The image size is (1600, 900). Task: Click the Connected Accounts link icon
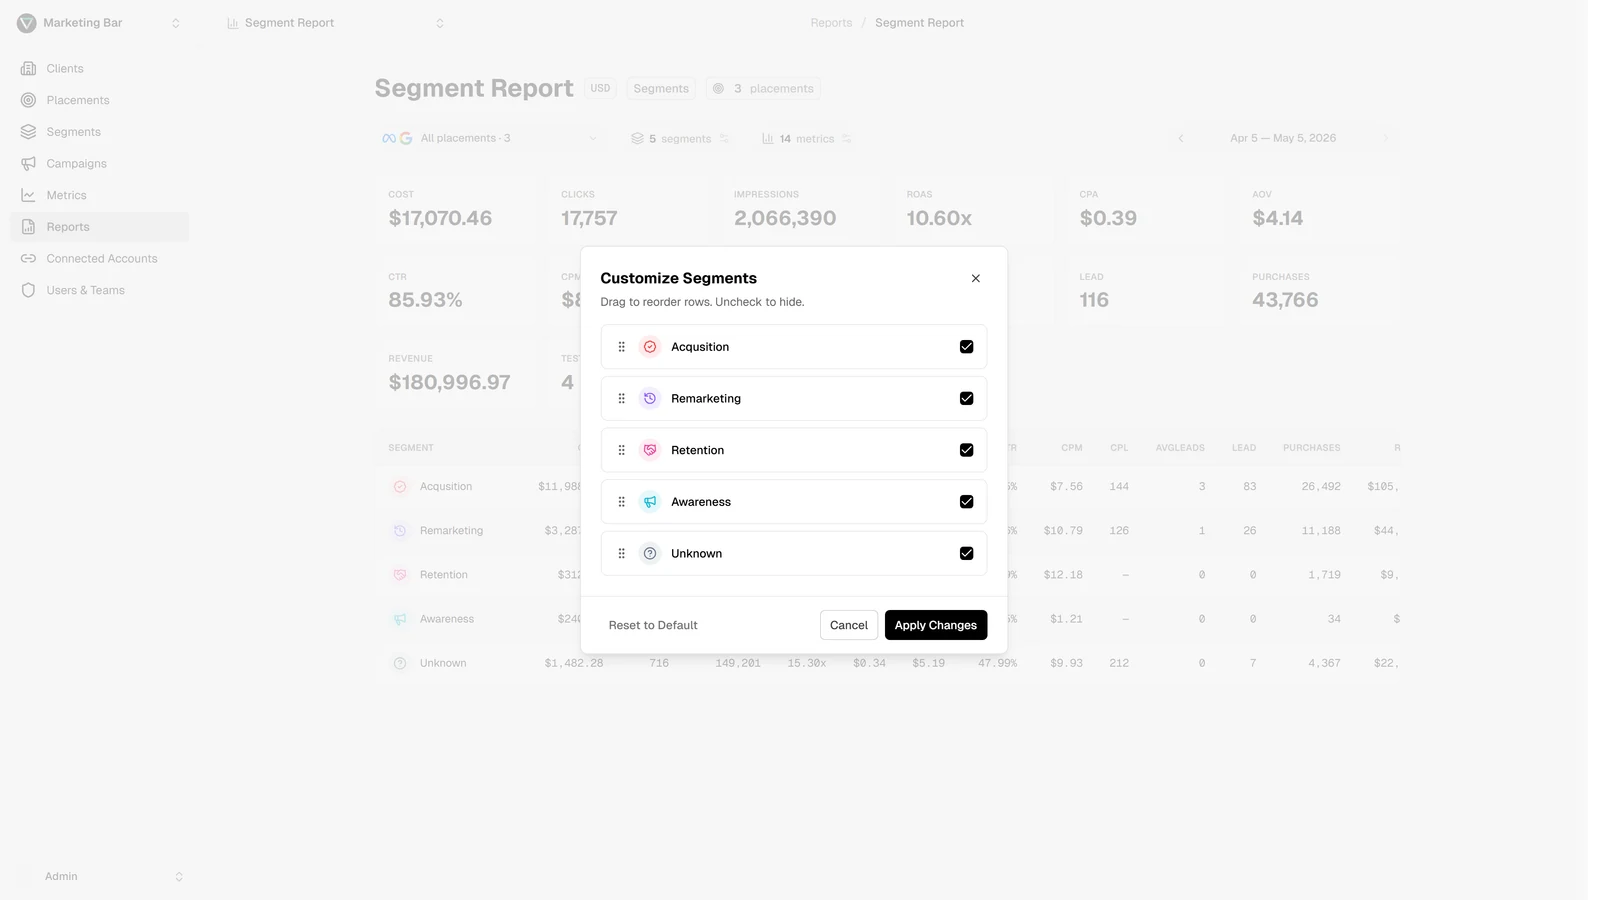click(x=28, y=258)
